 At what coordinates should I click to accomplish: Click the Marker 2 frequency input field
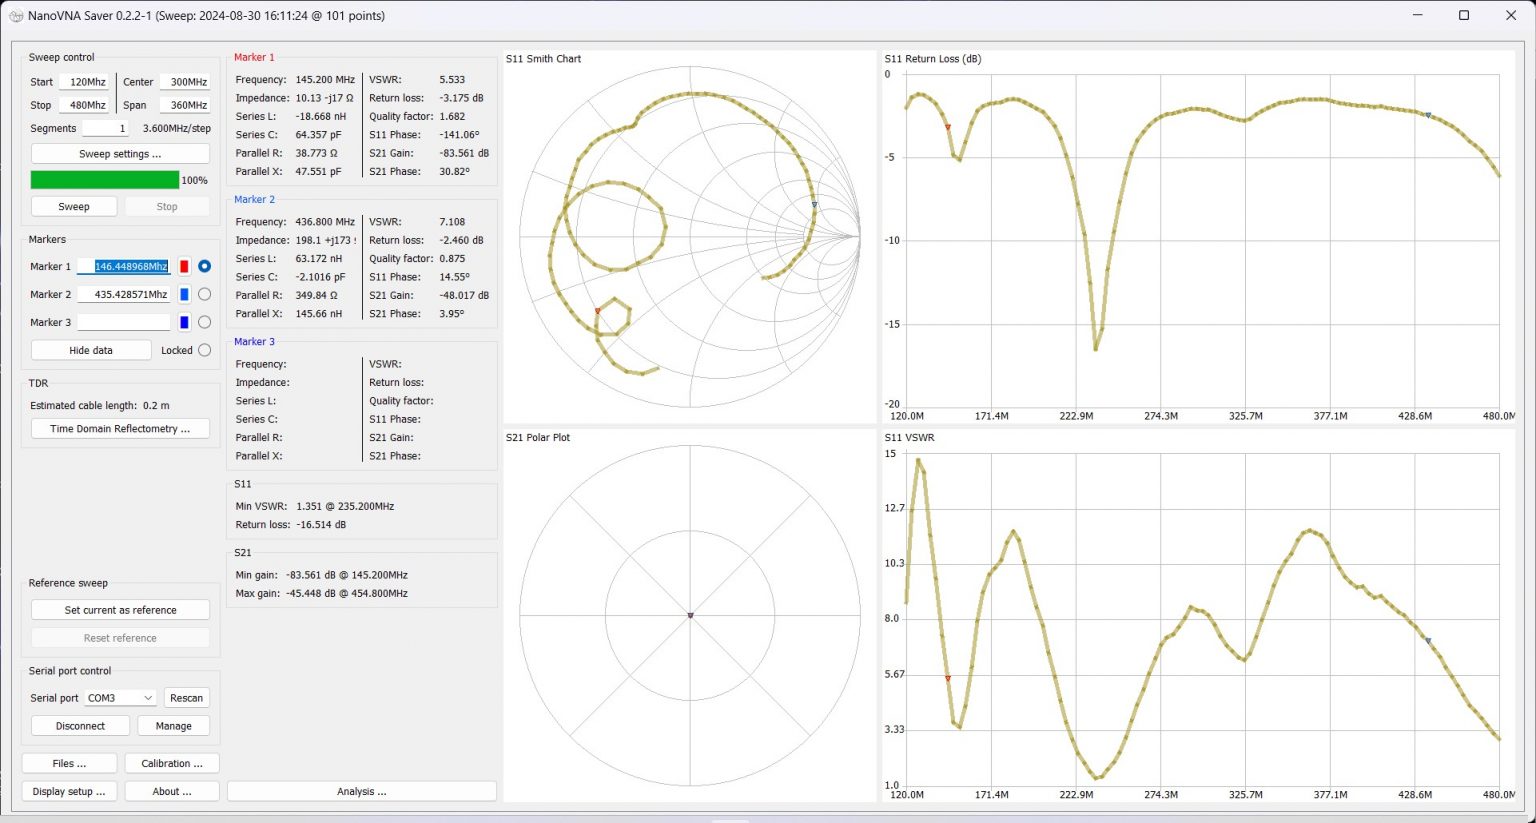pos(124,294)
